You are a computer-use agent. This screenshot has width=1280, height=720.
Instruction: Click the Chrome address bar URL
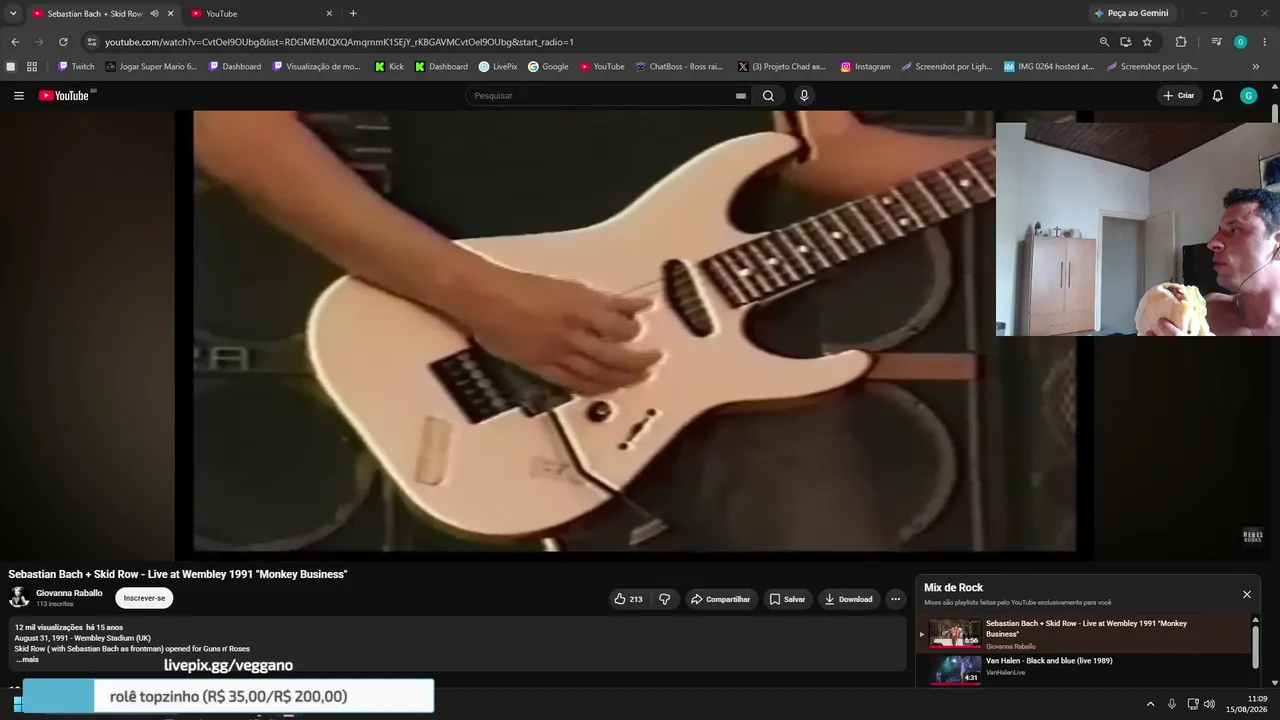click(x=339, y=42)
